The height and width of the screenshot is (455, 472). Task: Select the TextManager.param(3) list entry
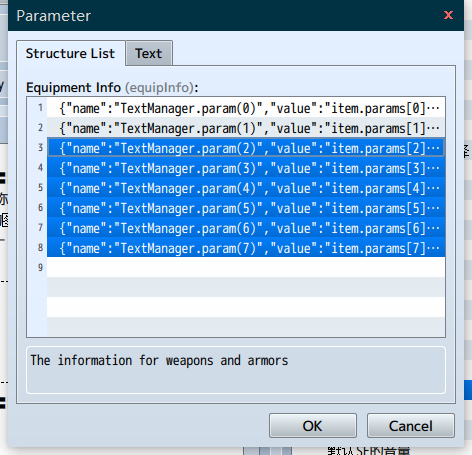(246, 168)
